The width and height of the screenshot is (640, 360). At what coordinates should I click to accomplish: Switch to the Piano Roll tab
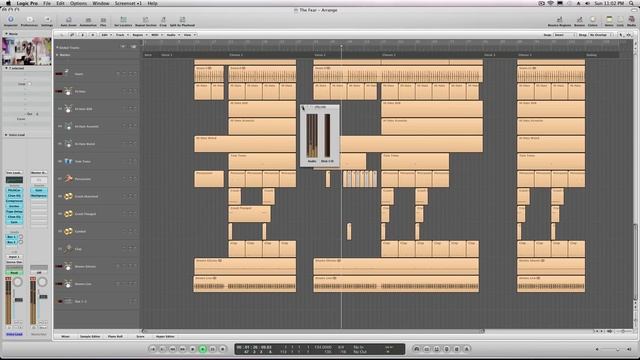coord(115,336)
